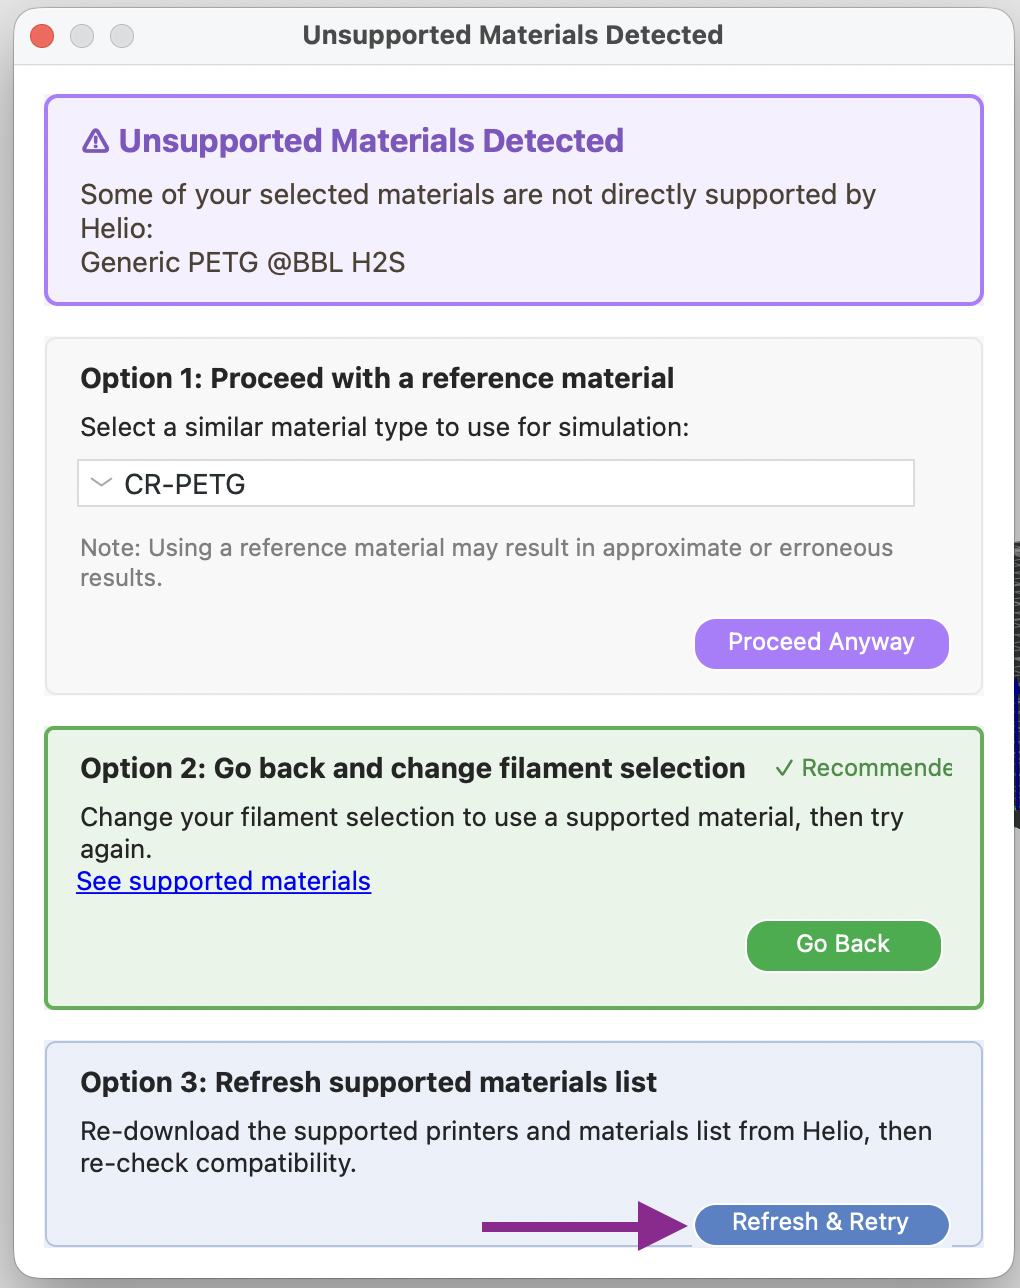The image size is (1020, 1288).
Task: Select the Option 3 refresh materials heading
Action: pos(368,1082)
